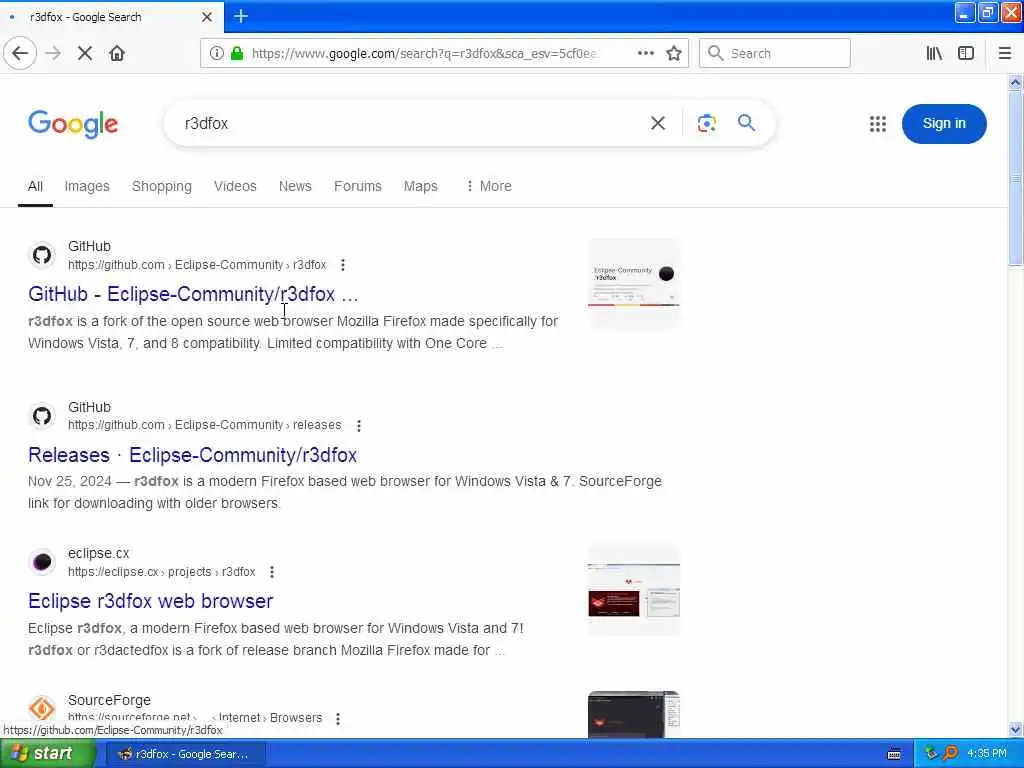Image resolution: width=1024 pixels, height=768 pixels.
Task: Click the eclipse.cx site favicon
Action: point(42,562)
